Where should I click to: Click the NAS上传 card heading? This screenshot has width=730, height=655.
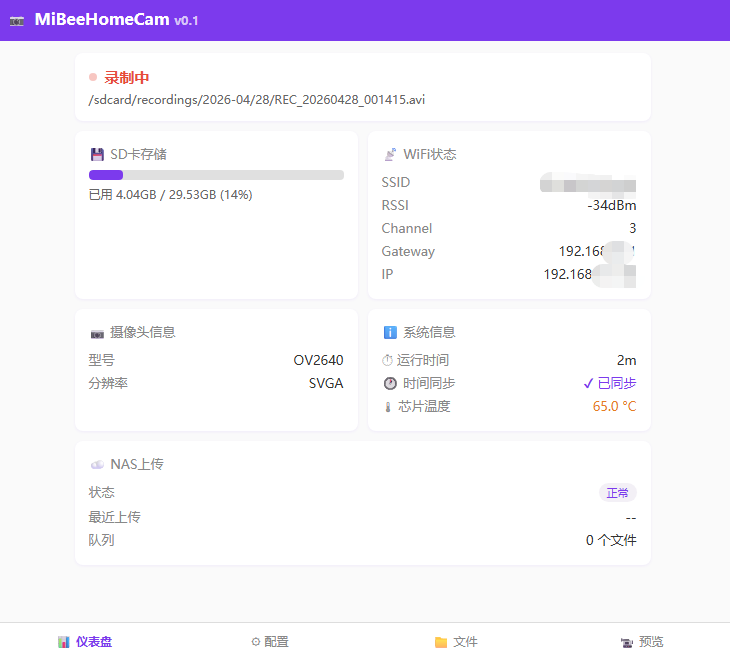click(x=137, y=464)
